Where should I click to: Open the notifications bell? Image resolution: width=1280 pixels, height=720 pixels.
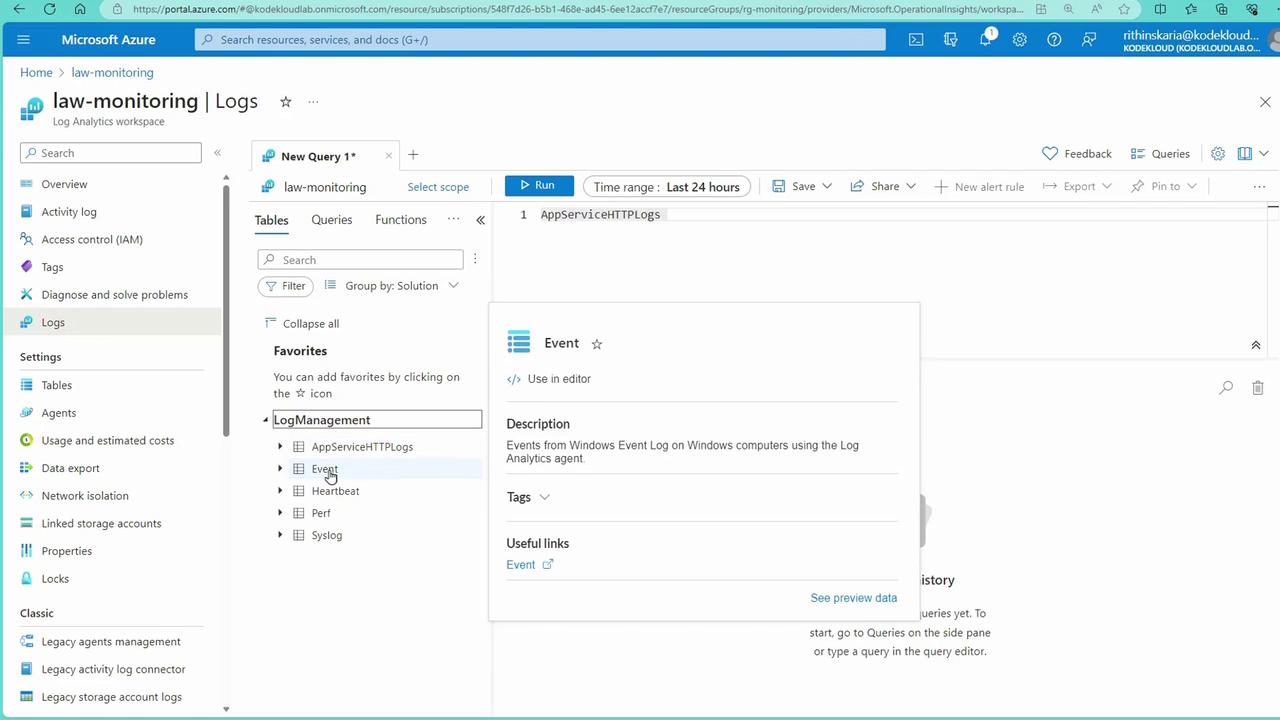click(x=986, y=40)
